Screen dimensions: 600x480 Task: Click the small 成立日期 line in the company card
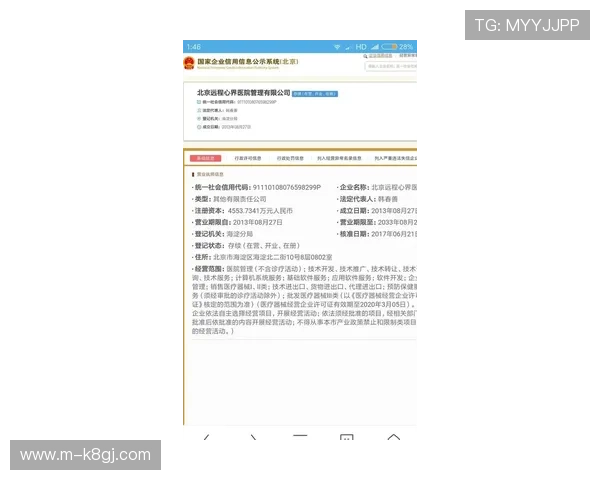click(224, 127)
